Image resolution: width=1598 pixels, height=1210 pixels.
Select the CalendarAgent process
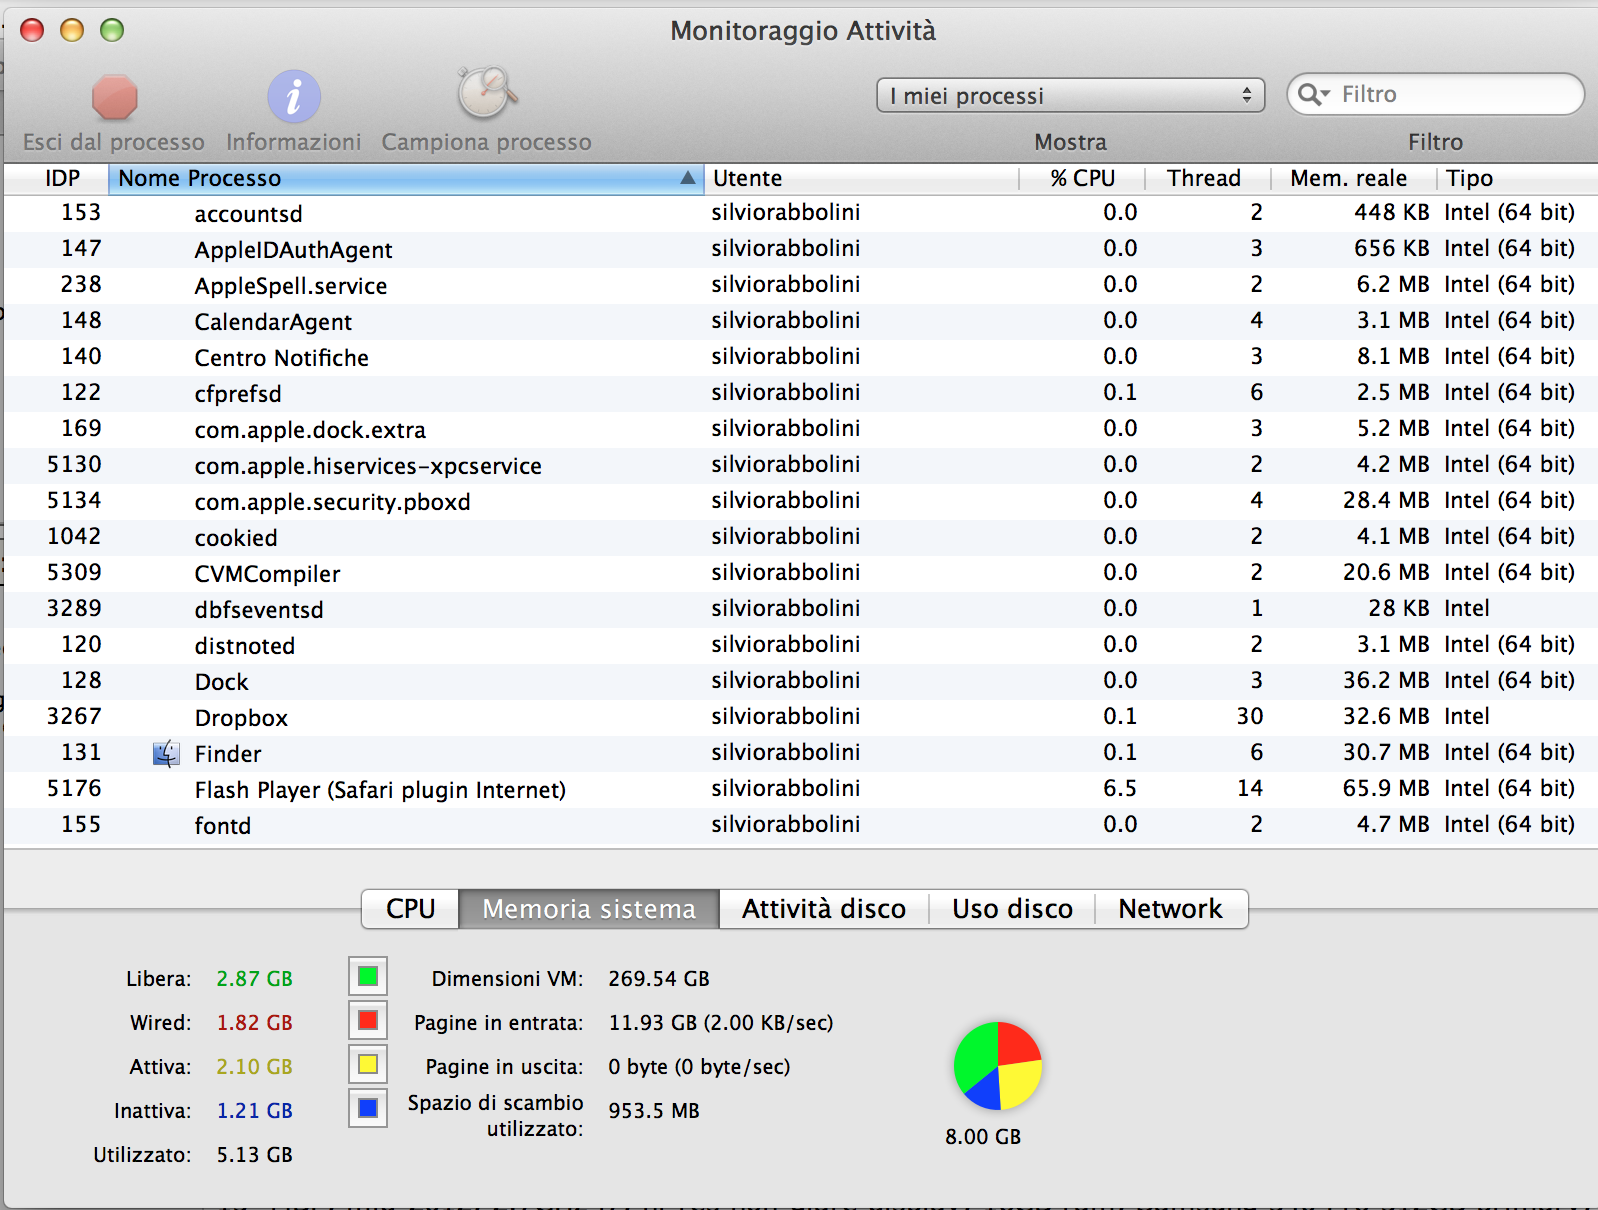tap(800, 321)
